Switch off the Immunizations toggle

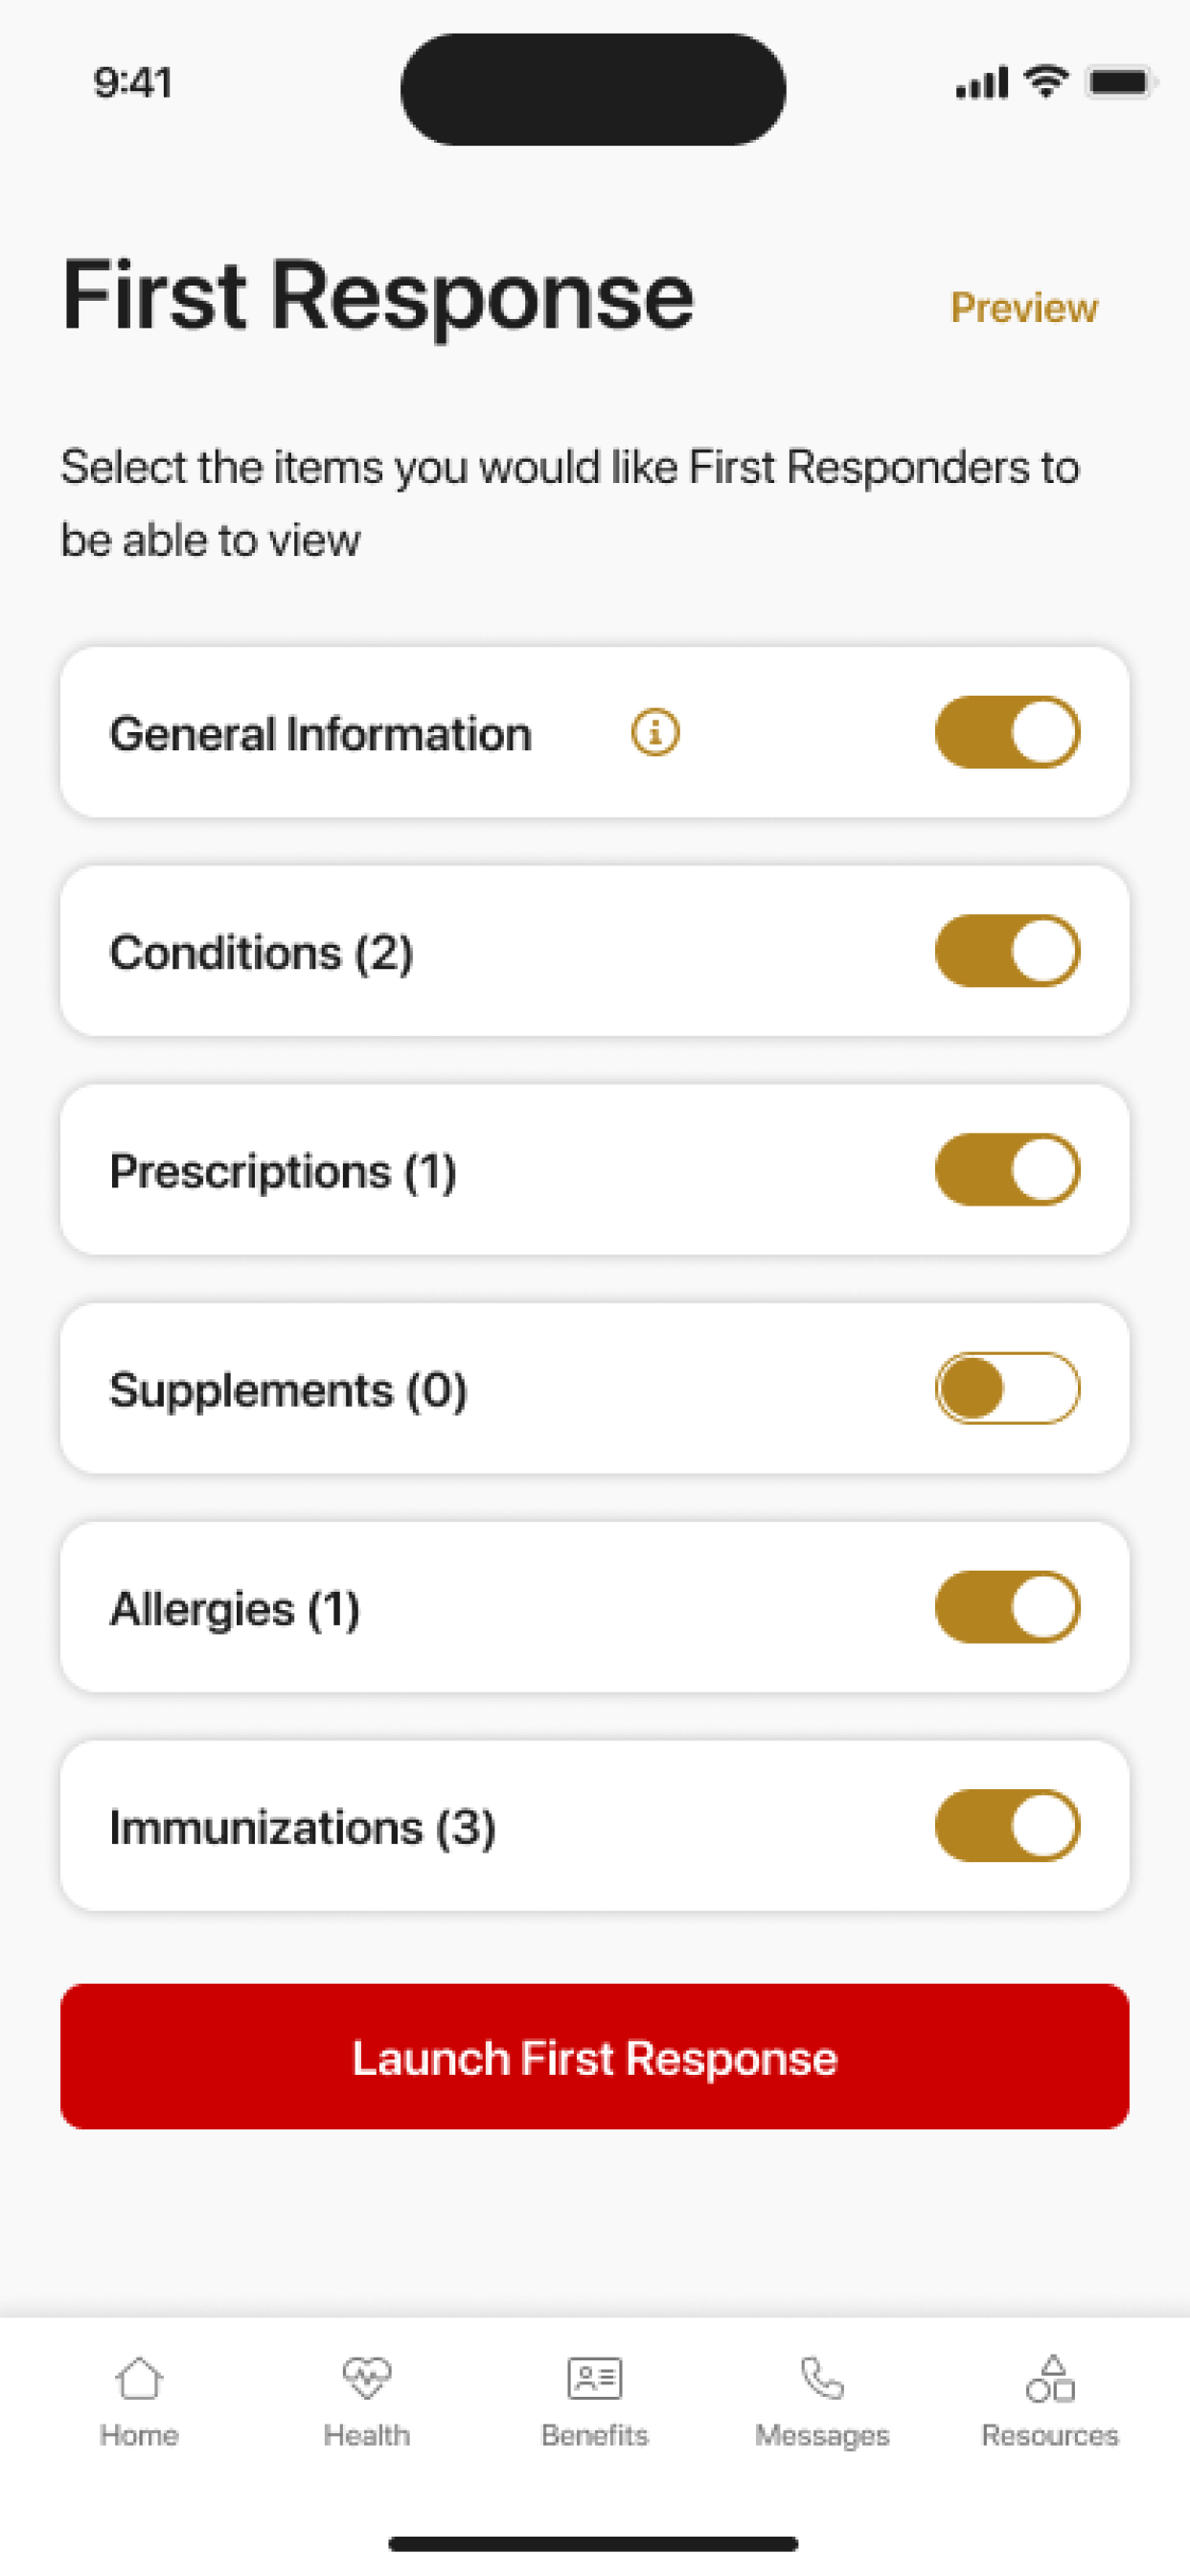pyautogui.click(x=1007, y=1826)
